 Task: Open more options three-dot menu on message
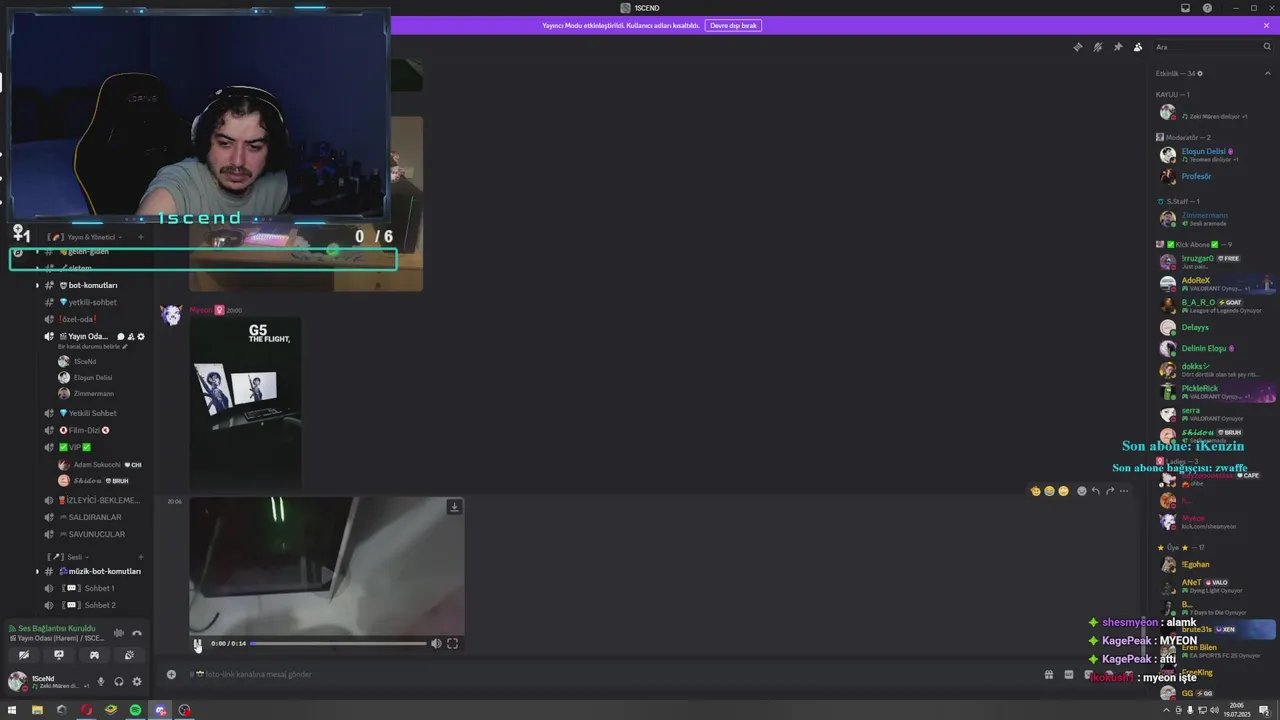1124,491
